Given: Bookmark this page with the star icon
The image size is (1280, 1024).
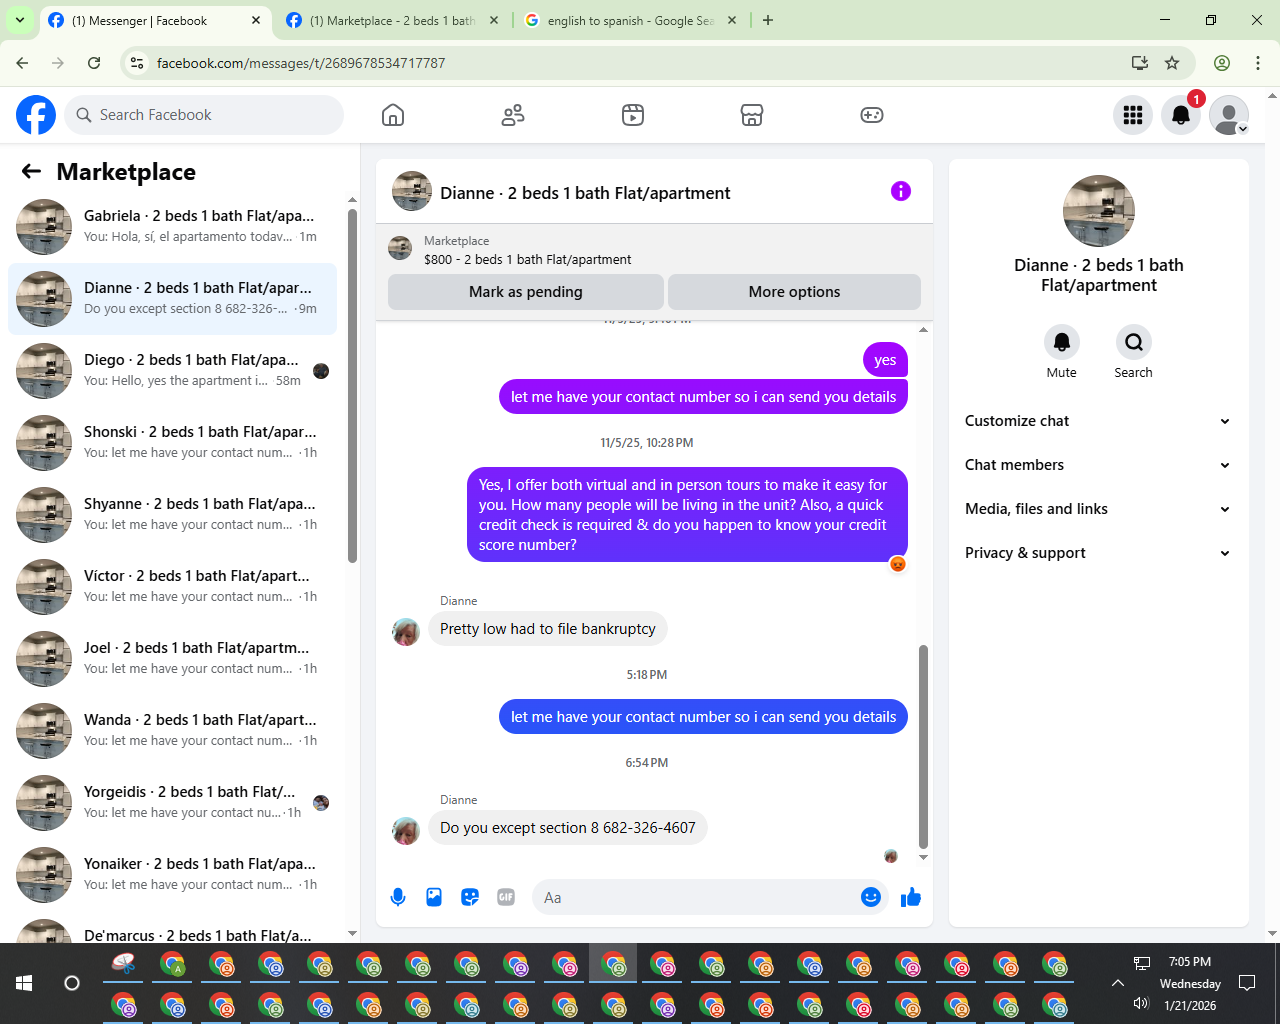Looking at the screenshot, I should pyautogui.click(x=1172, y=63).
